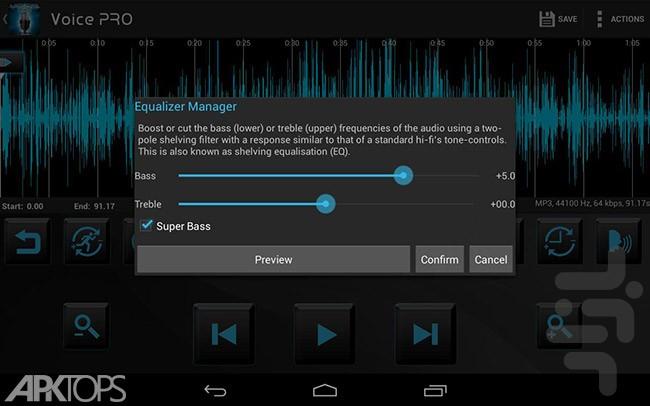Viewport: 650px width, 406px height.
Task: Click the Treble slider handle
Action: (325, 204)
